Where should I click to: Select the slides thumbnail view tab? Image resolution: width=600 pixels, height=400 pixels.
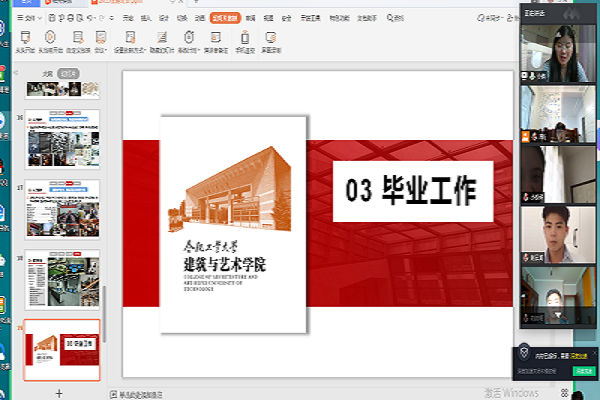(68, 74)
